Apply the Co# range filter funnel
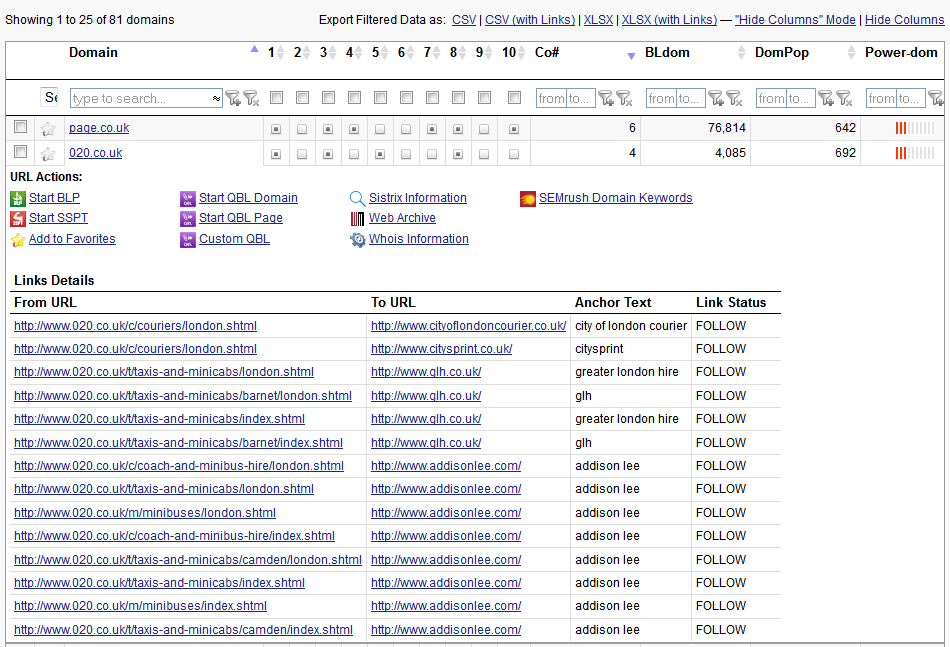The height and width of the screenshot is (647, 950). point(606,98)
